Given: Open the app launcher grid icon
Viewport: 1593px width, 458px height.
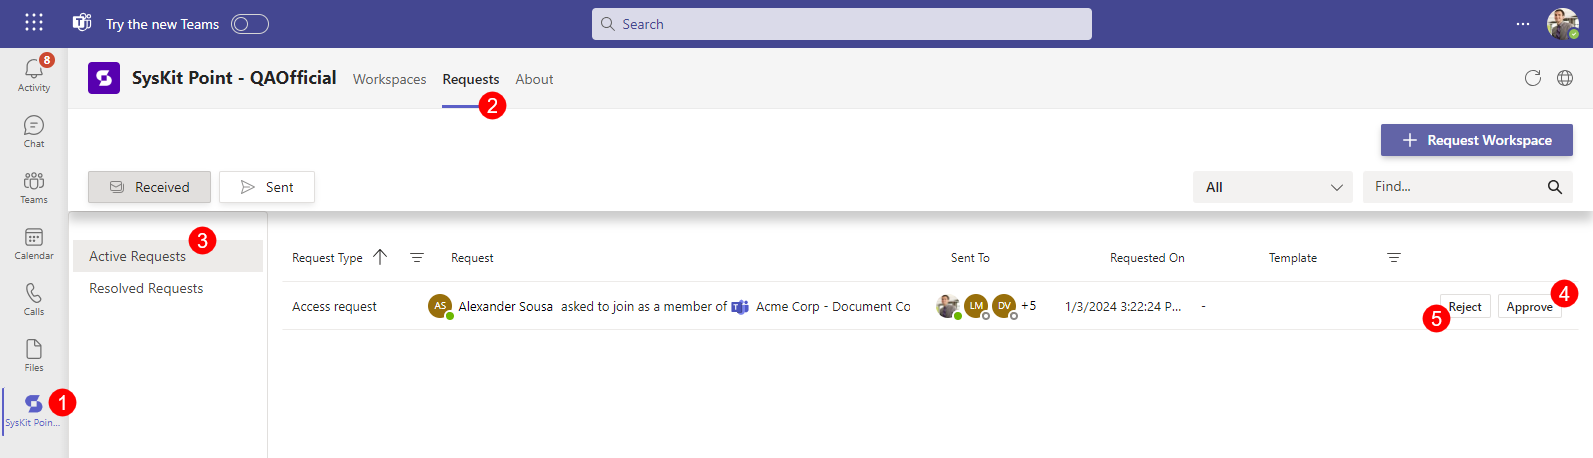Looking at the screenshot, I should [x=34, y=23].
